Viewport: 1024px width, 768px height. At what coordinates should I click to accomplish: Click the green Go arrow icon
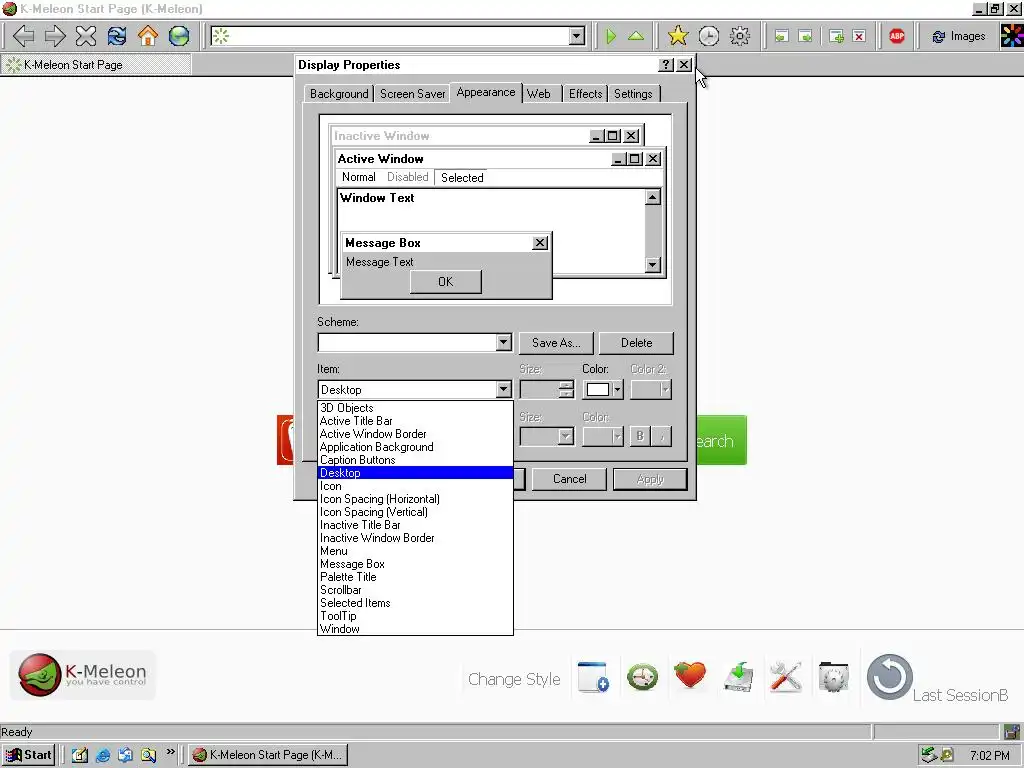611,36
